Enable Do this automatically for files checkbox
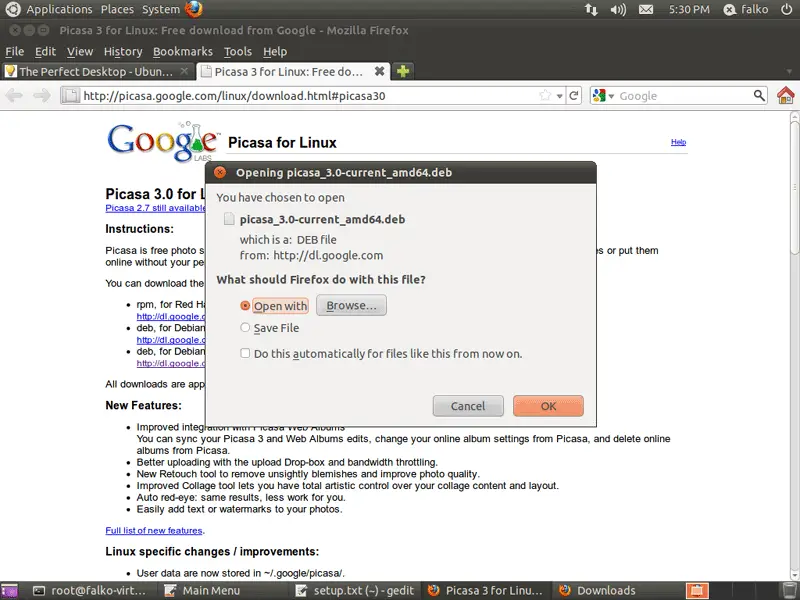 pos(245,353)
